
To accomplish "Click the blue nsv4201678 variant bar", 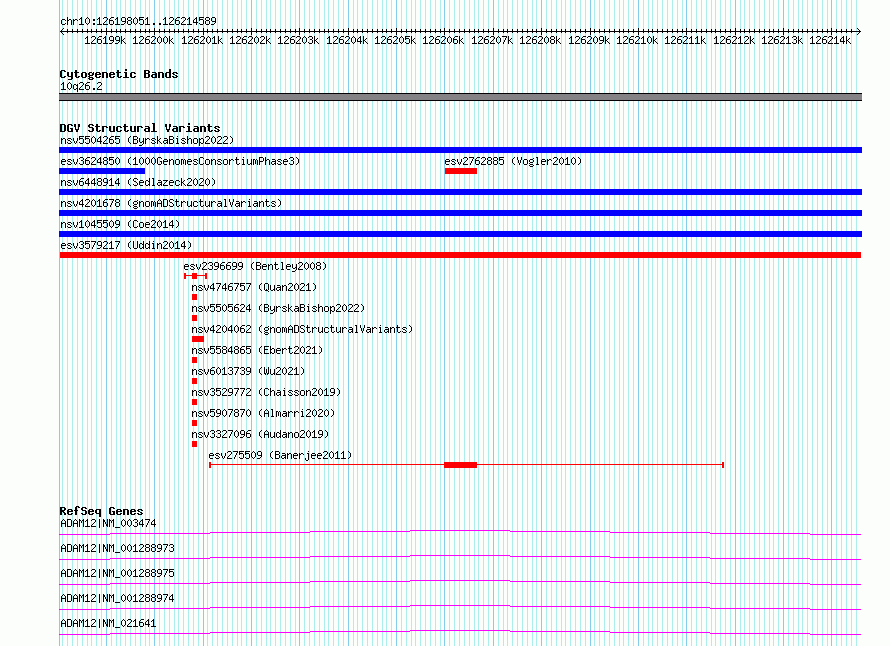I will (460, 213).
